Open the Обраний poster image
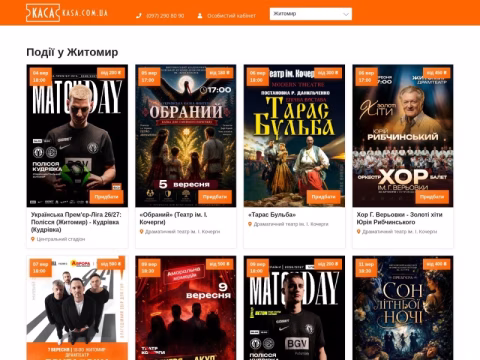 point(186,136)
